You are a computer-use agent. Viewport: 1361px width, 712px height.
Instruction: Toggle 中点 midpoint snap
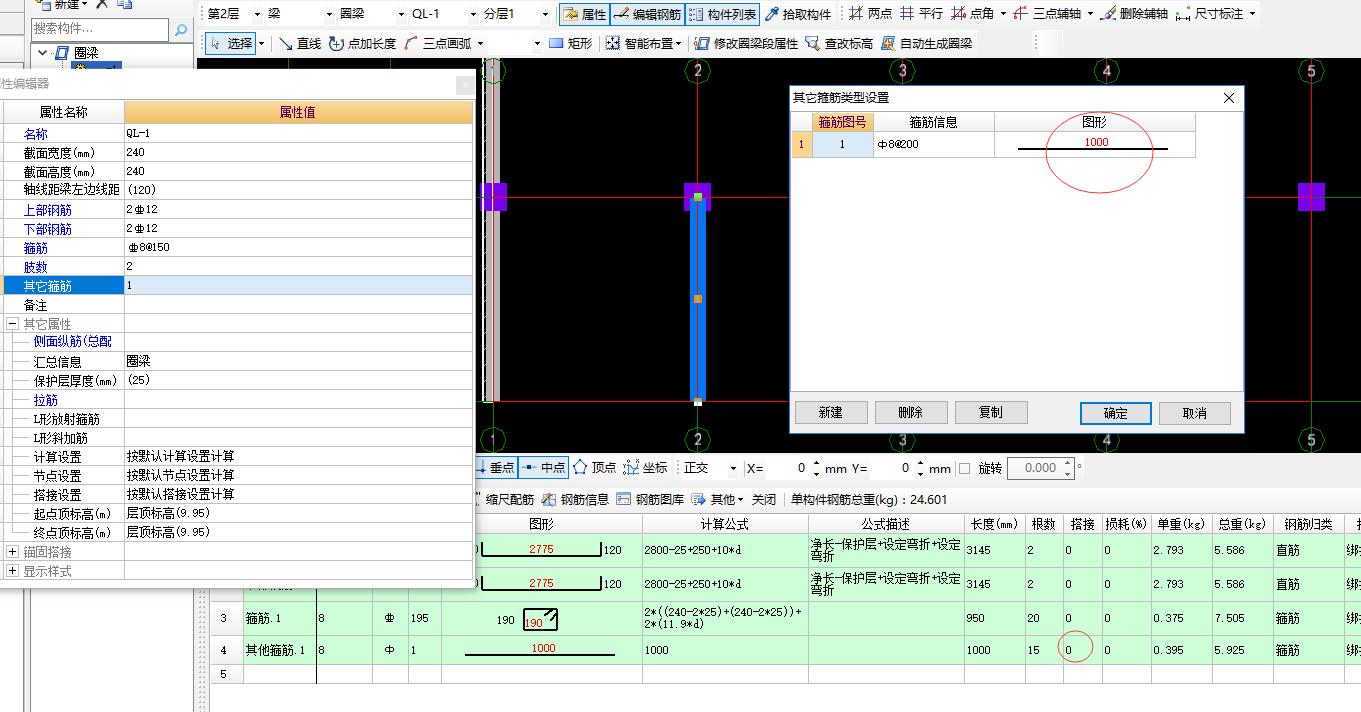[x=545, y=467]
